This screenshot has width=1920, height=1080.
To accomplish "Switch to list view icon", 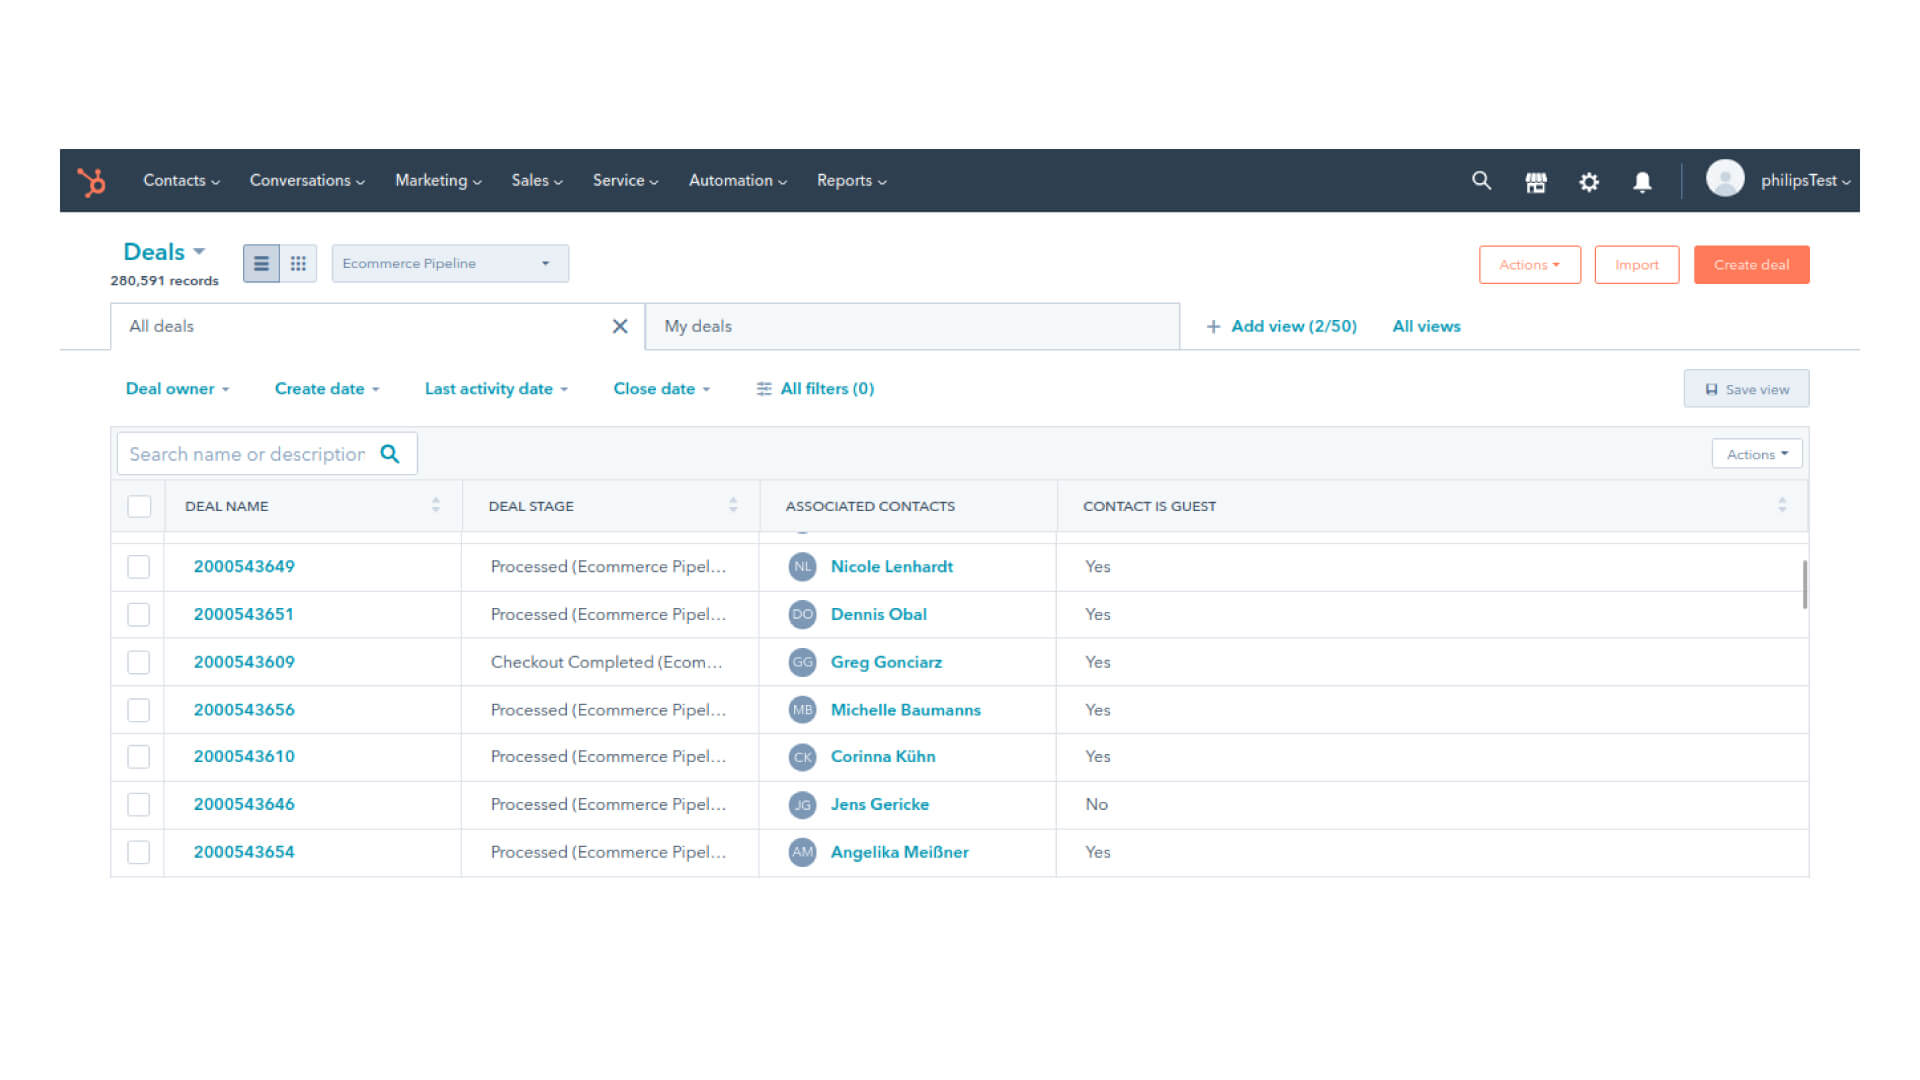I will point(261,264).
